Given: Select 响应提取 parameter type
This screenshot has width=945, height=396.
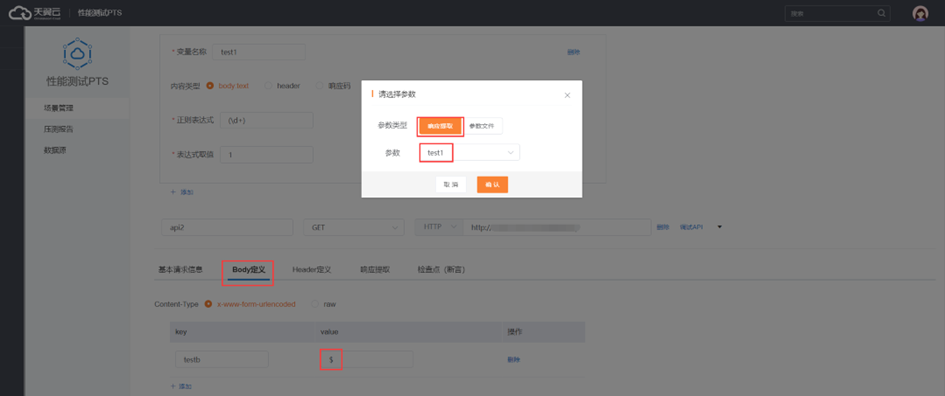Looking at the screenshot, I should [x=440, y=126].
